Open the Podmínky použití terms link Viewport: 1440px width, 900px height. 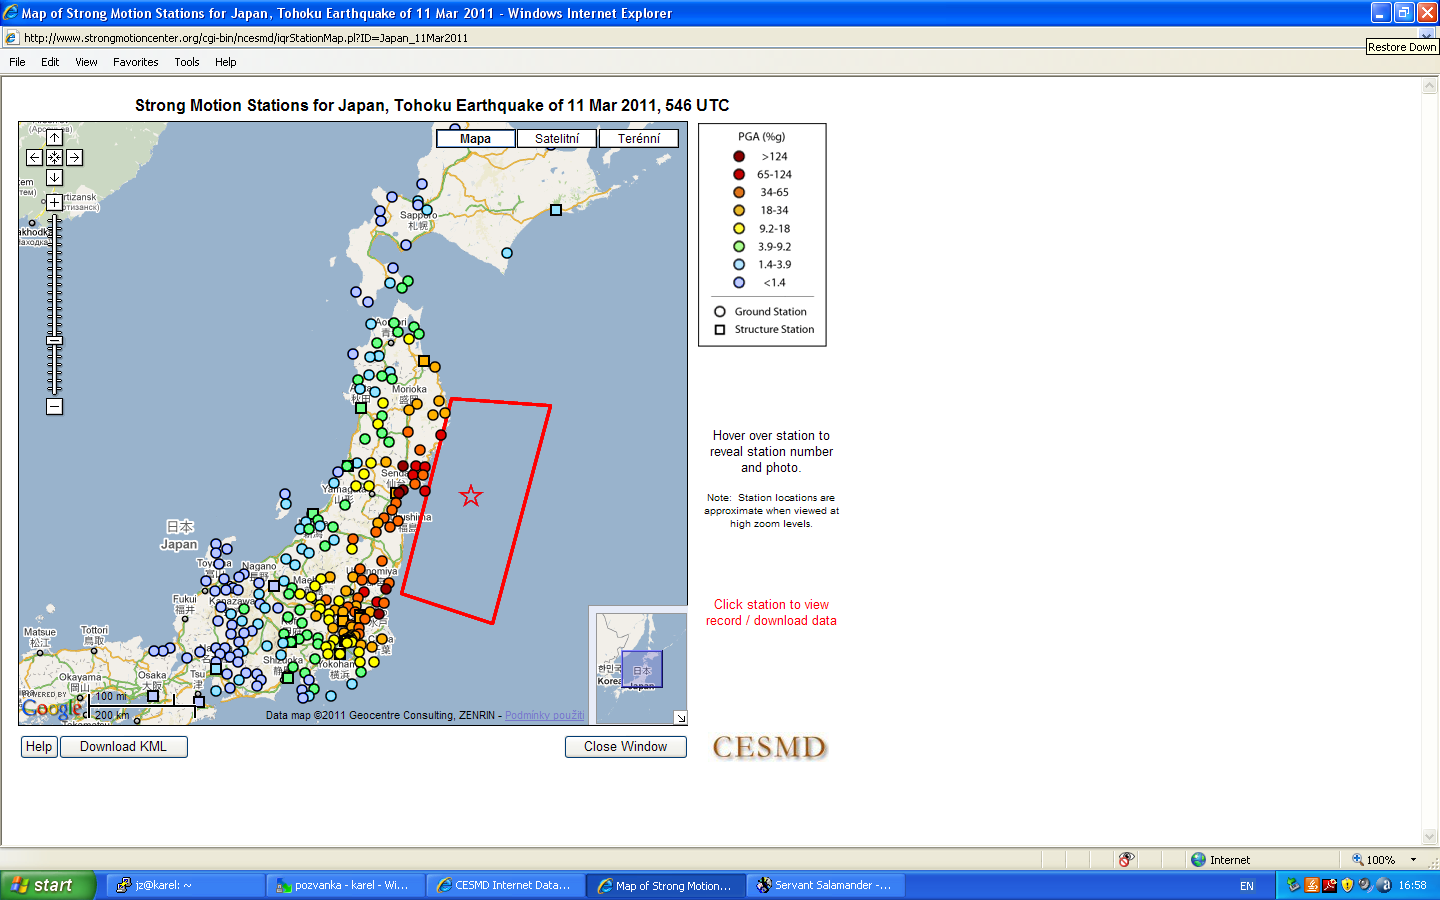544,715
